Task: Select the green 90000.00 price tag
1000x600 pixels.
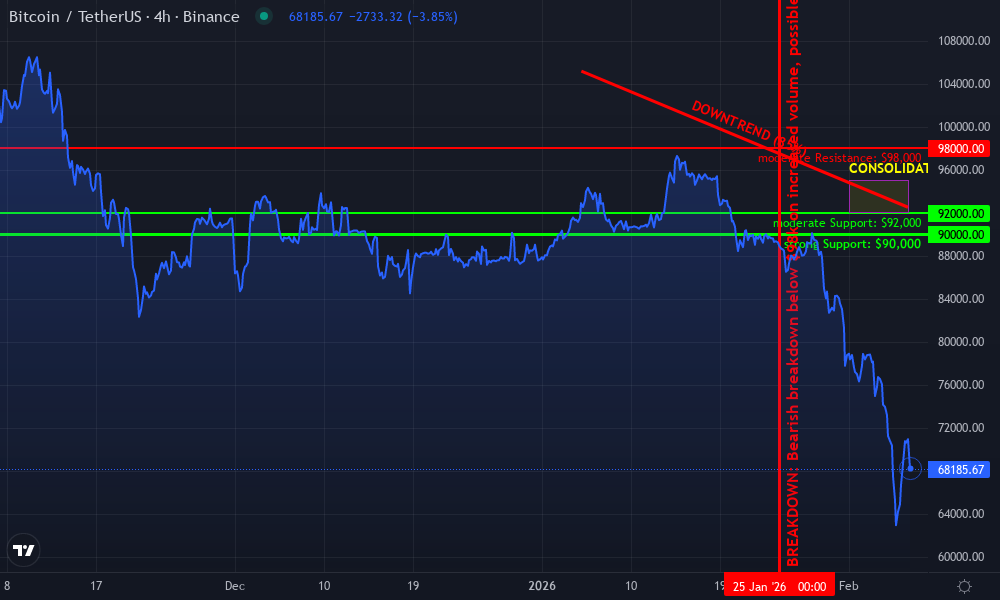Action: [958, 234]
